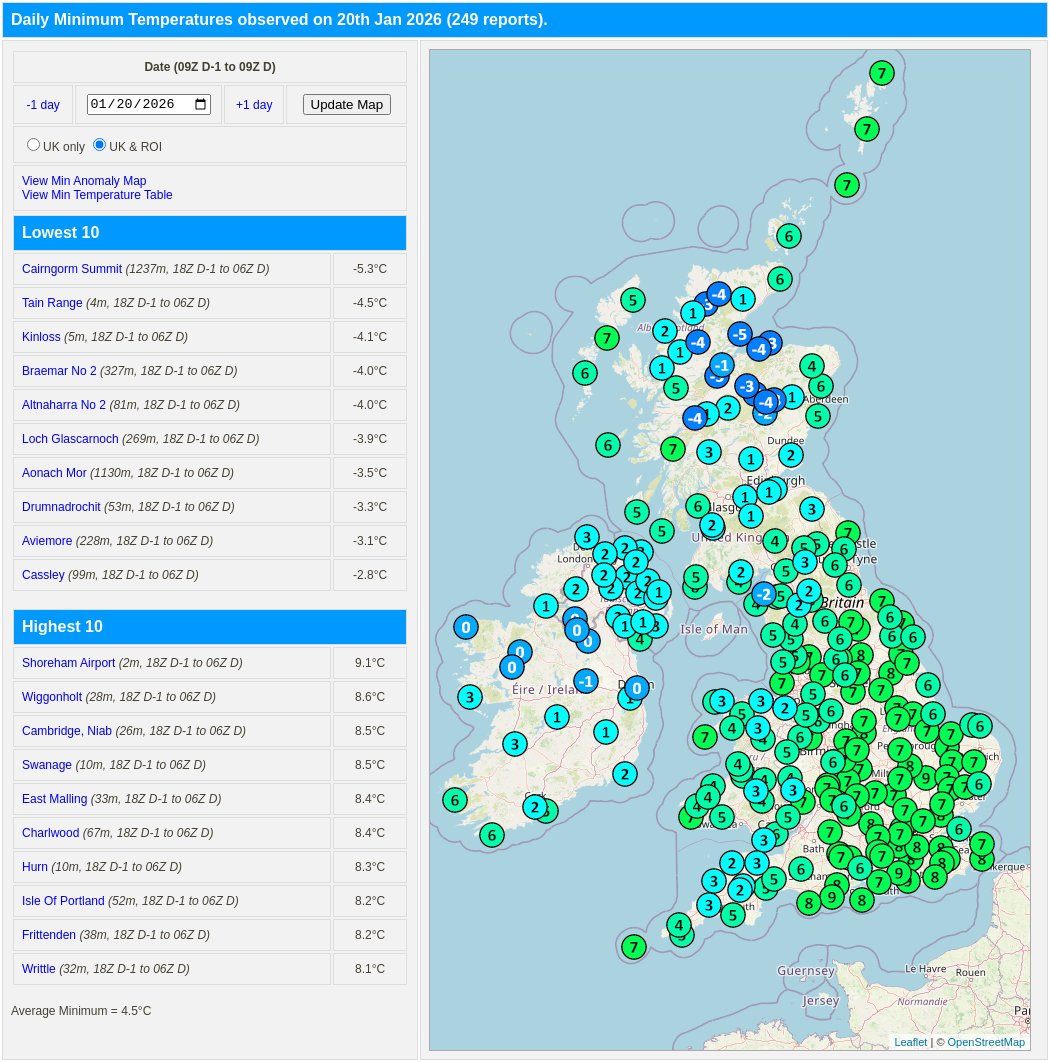Open the Aviemore station link
Image resolution: width=1050 pixels, height=1062 pixels.
47,540
